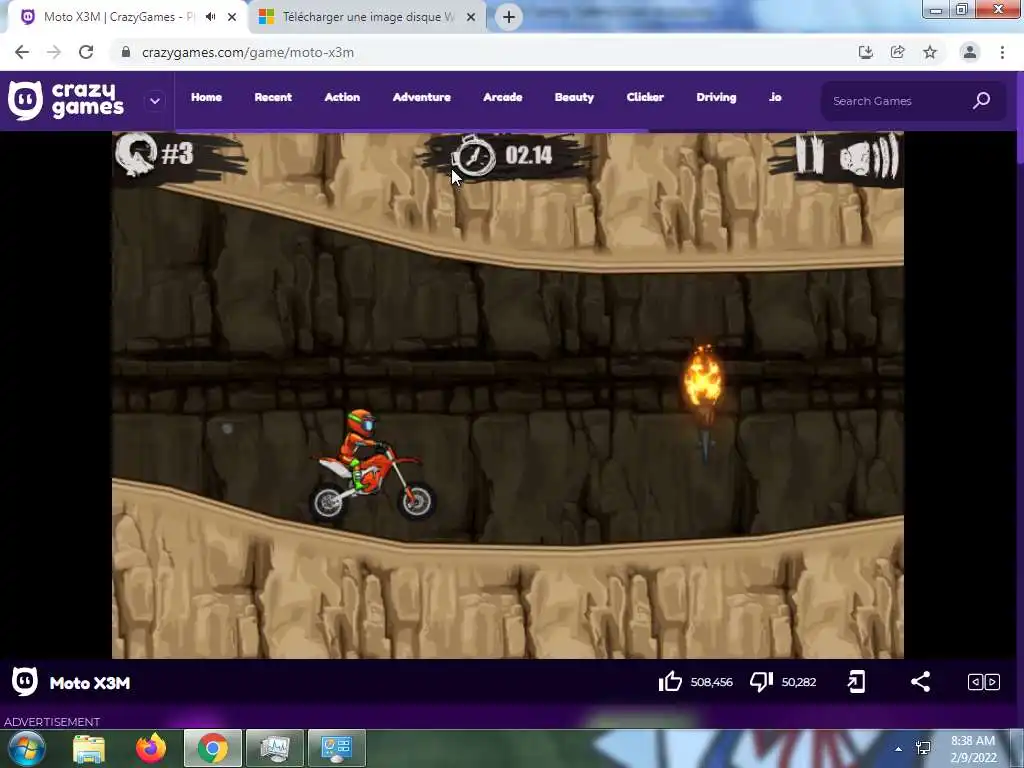Open the Arcade category
Viewport: 1024px width, 768px height.
tap(503, 97)
